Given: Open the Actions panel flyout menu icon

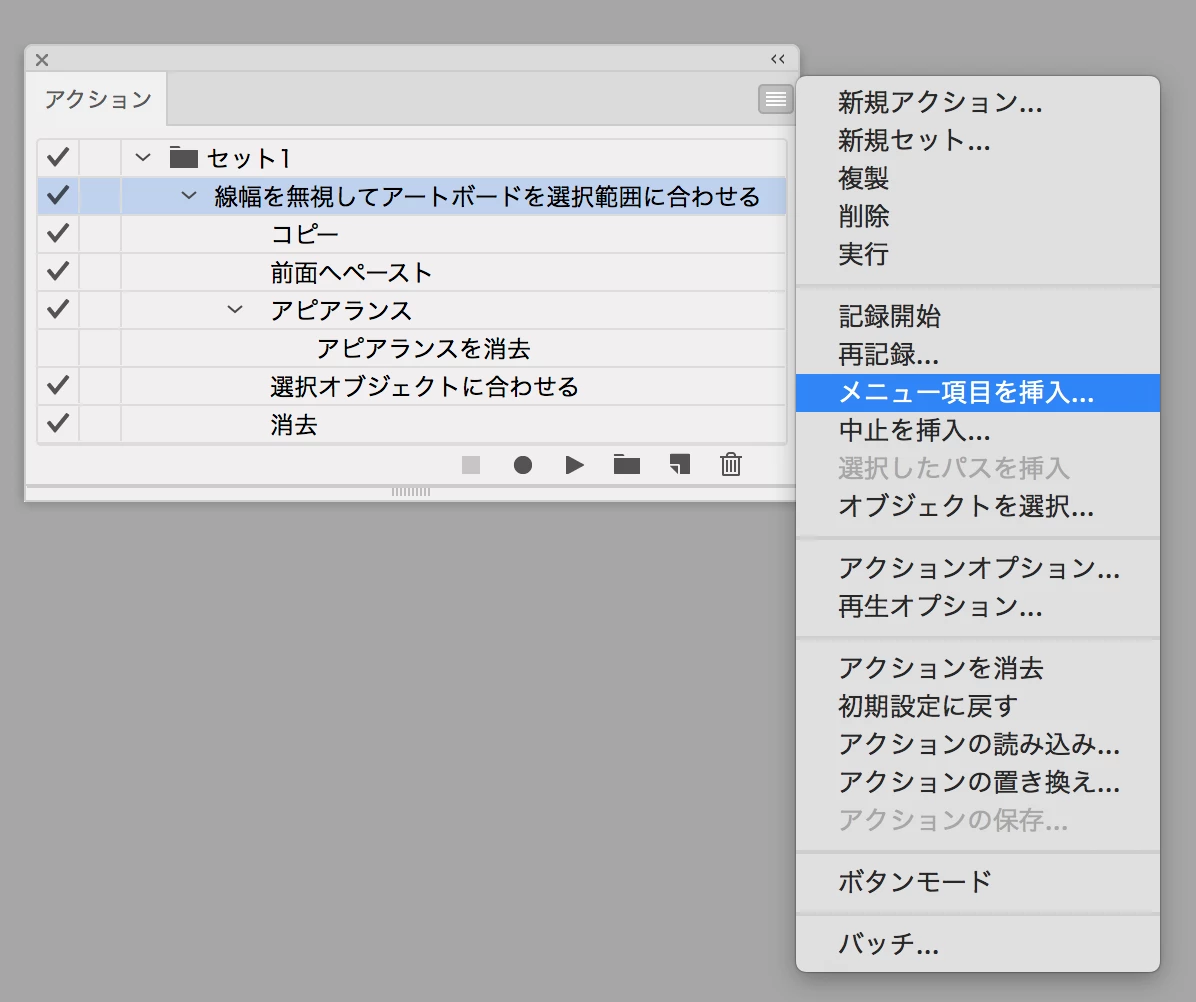Looking at the screenshot, I should click(776, 99).
